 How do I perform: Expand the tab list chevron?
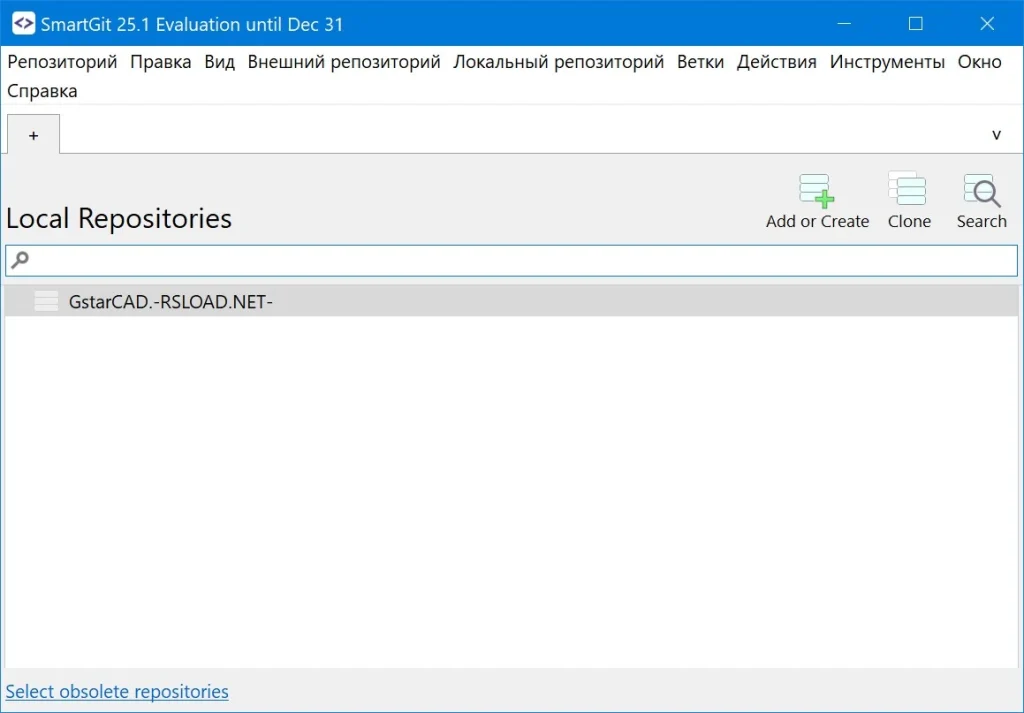coord(996,135)
